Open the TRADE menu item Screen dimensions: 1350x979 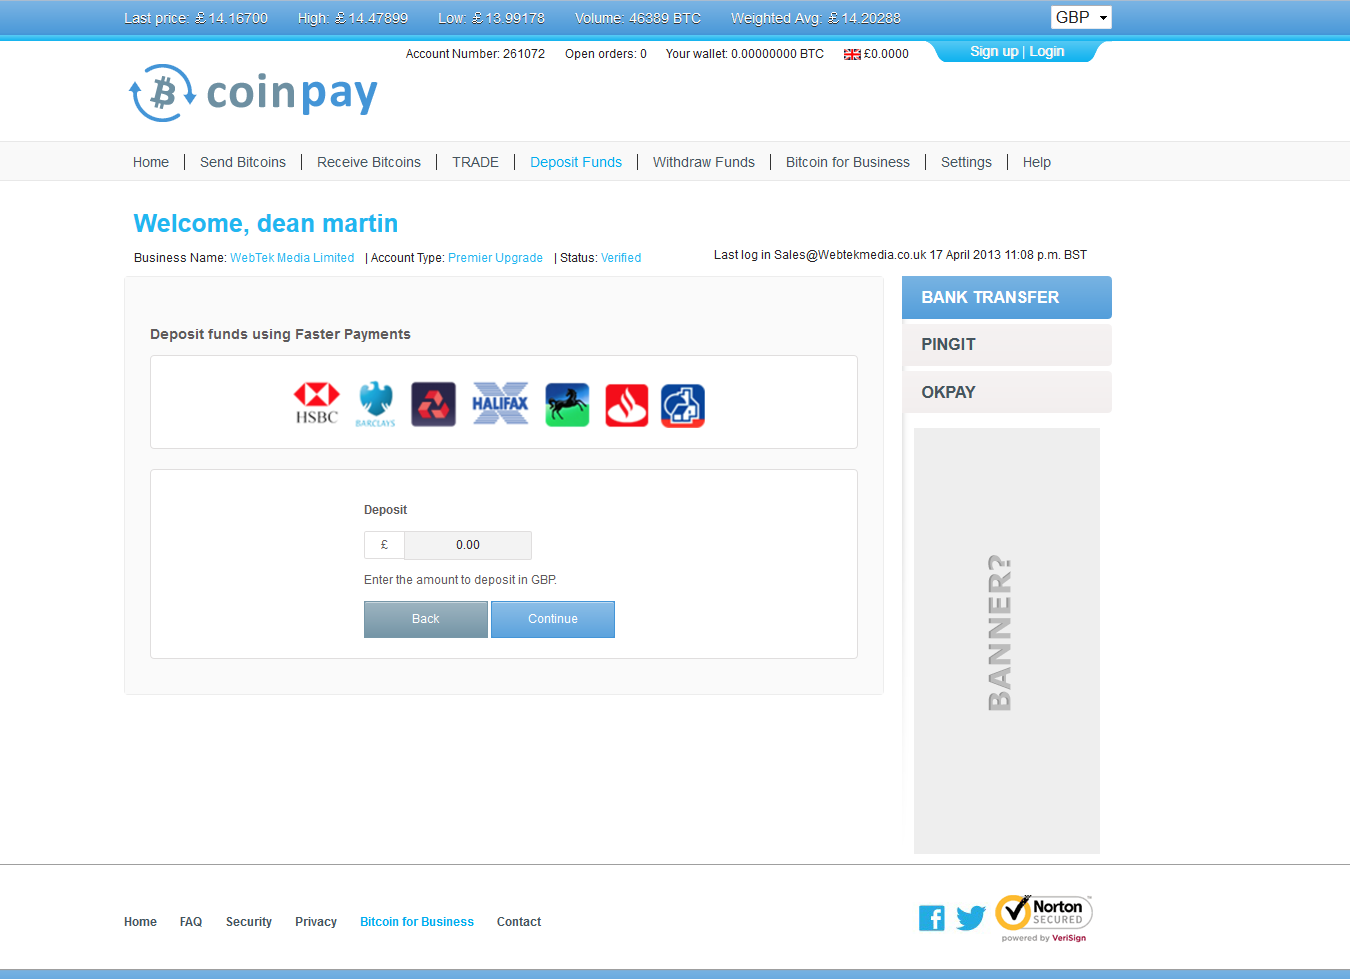475,162
